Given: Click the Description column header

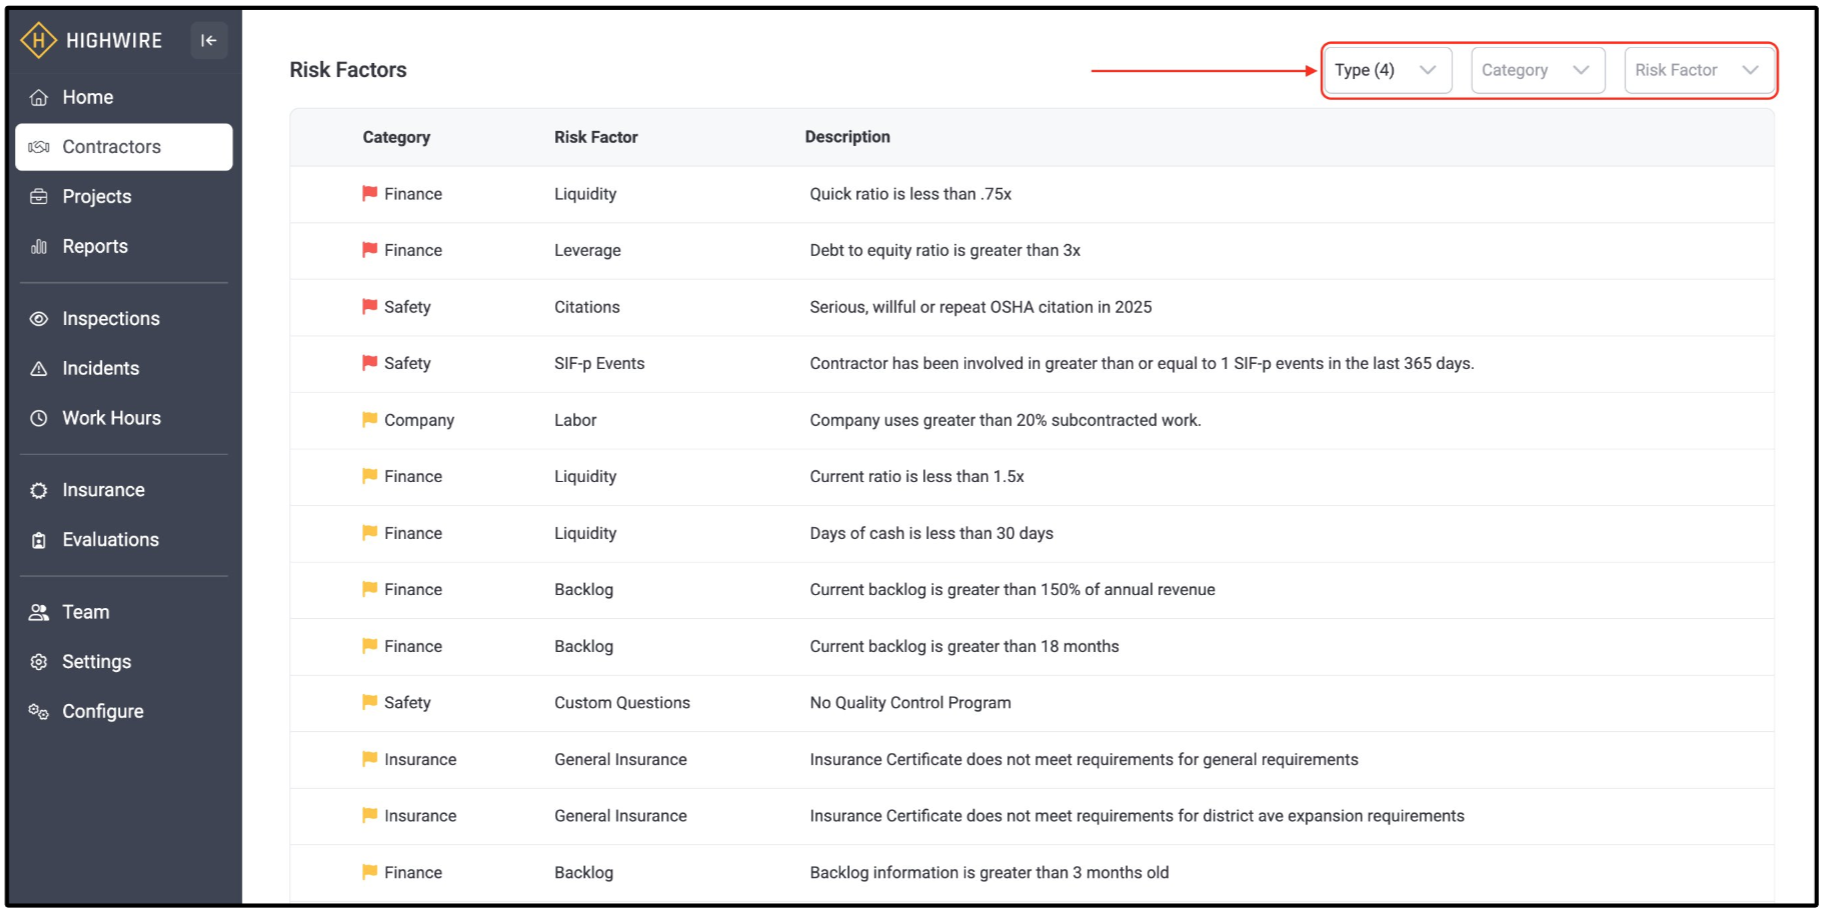Looking at the screenshot, I should tap(847, 137).
